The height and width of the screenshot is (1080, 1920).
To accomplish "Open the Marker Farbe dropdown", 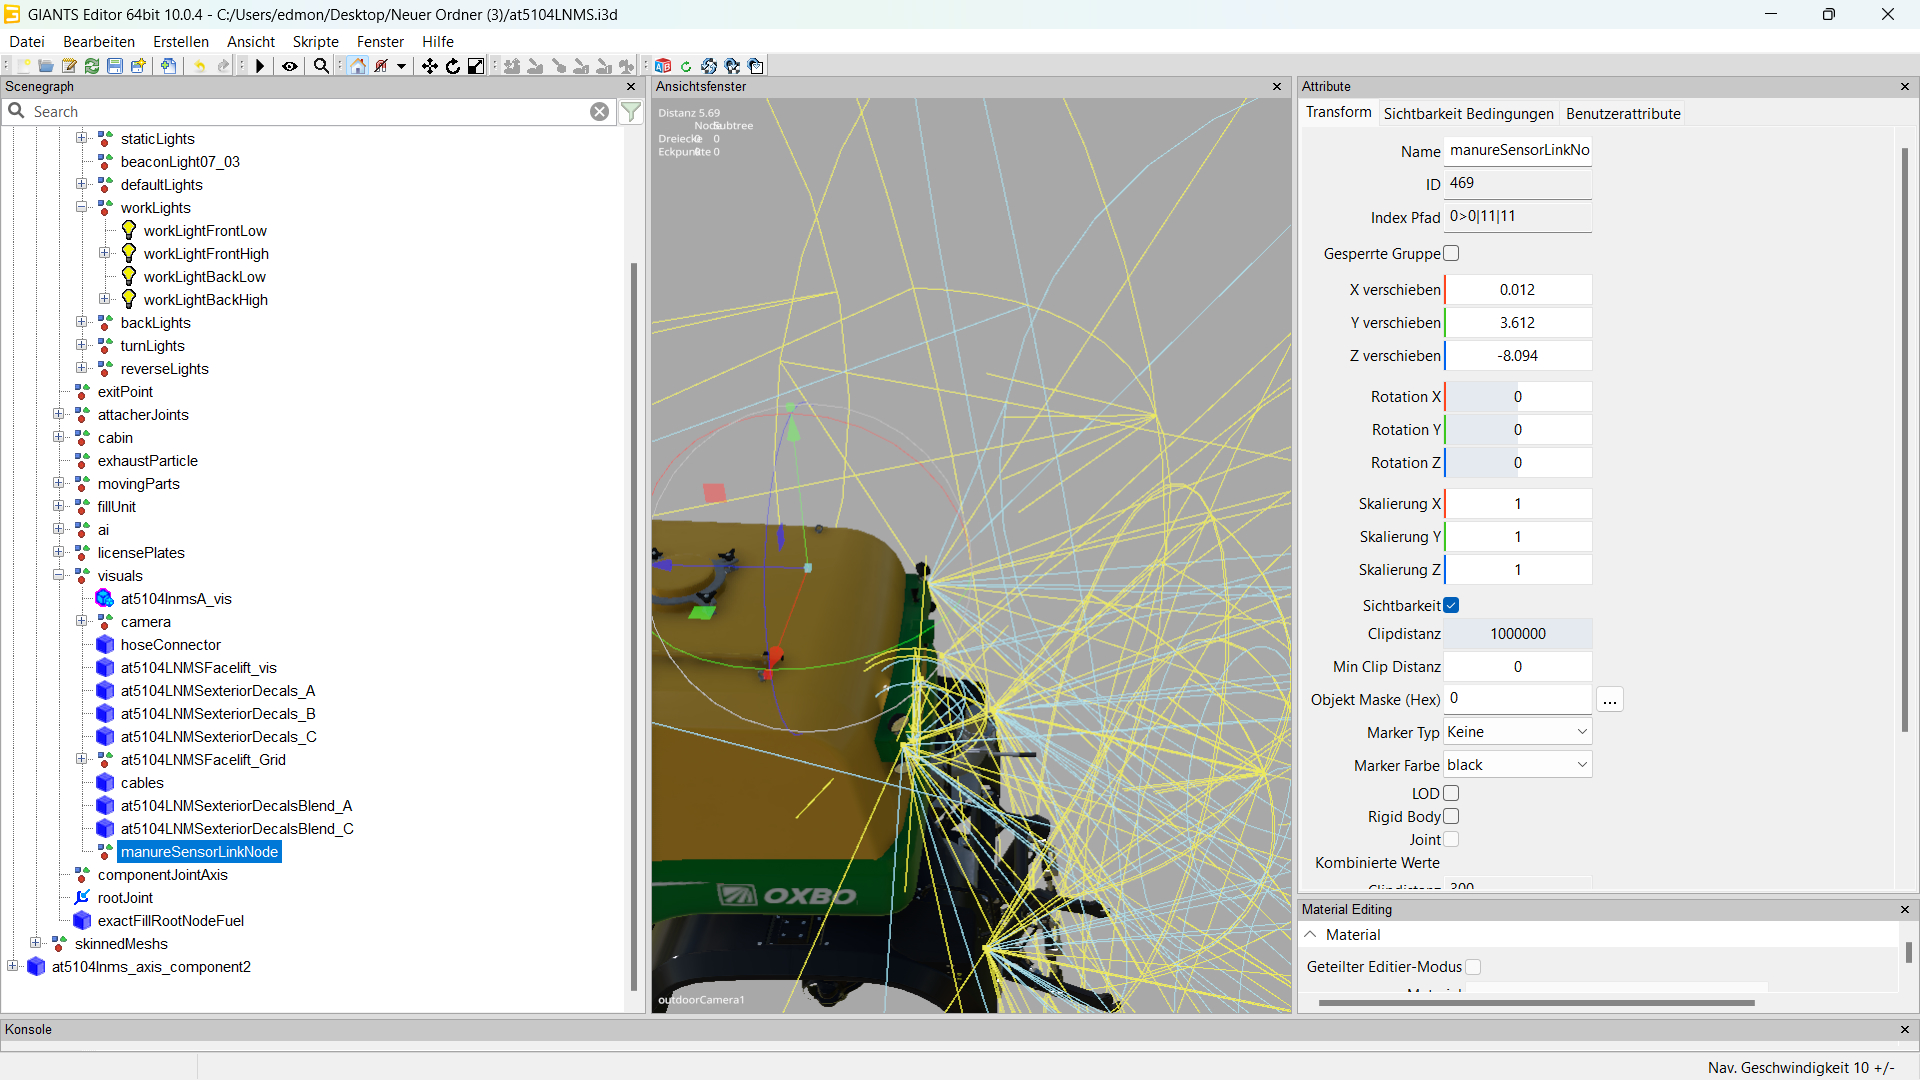I will click(x=1517, y=765).
